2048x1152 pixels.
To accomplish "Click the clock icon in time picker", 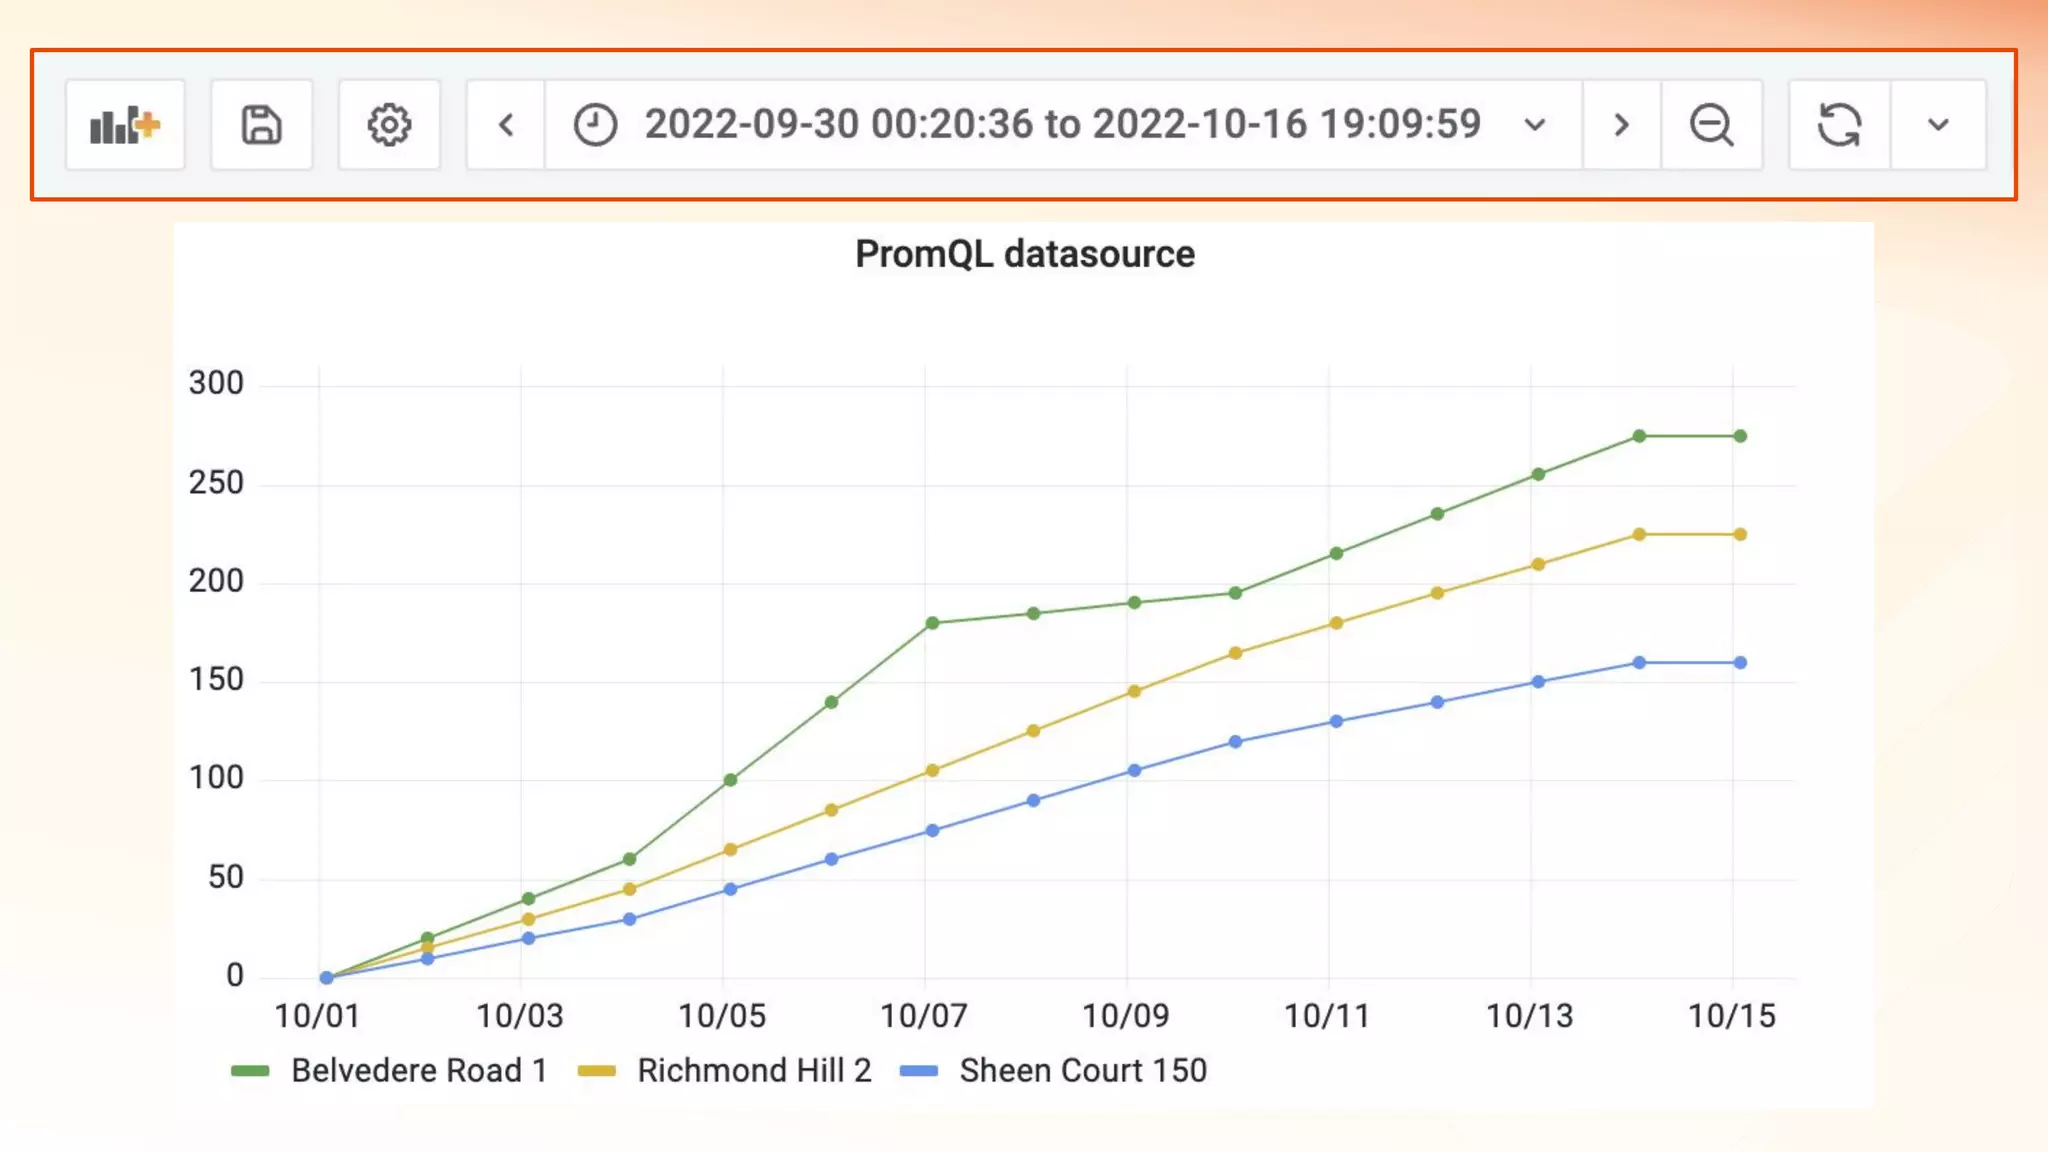I will [x=595, y=125].
